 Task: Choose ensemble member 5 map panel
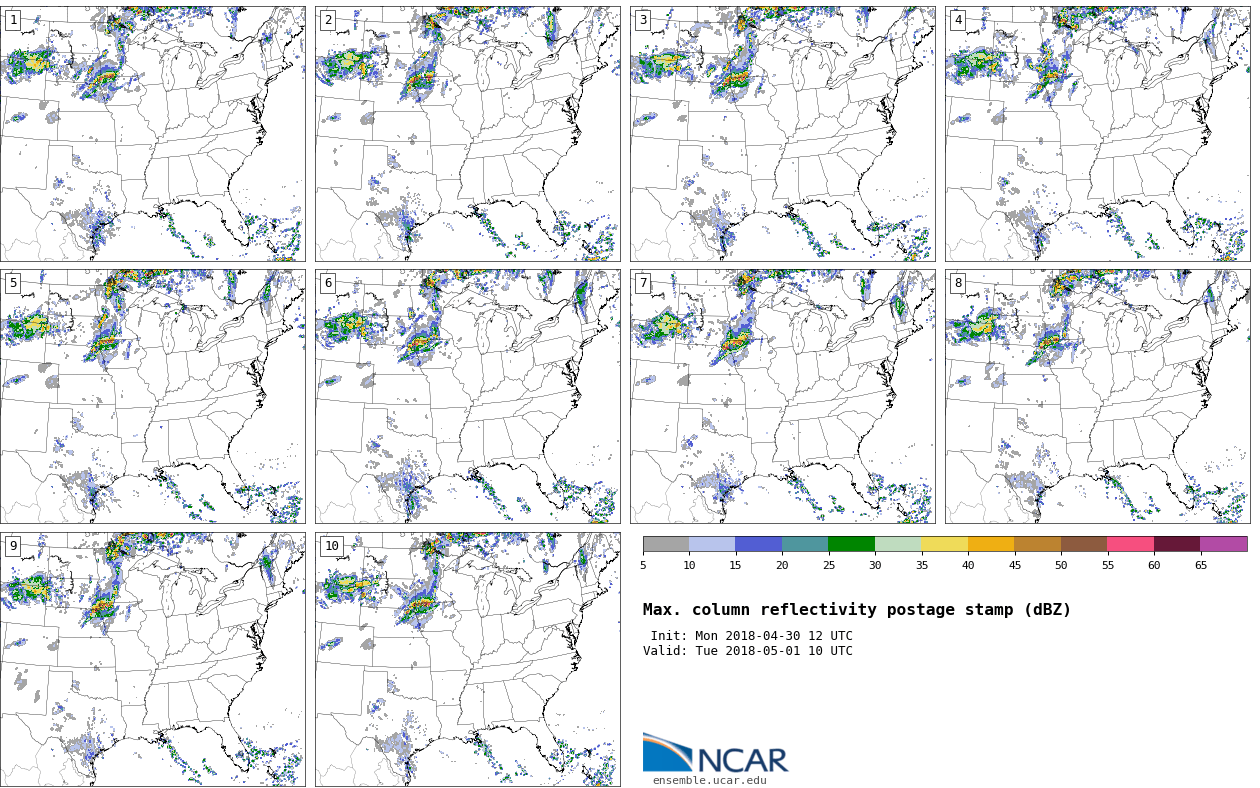pos(152,396)
